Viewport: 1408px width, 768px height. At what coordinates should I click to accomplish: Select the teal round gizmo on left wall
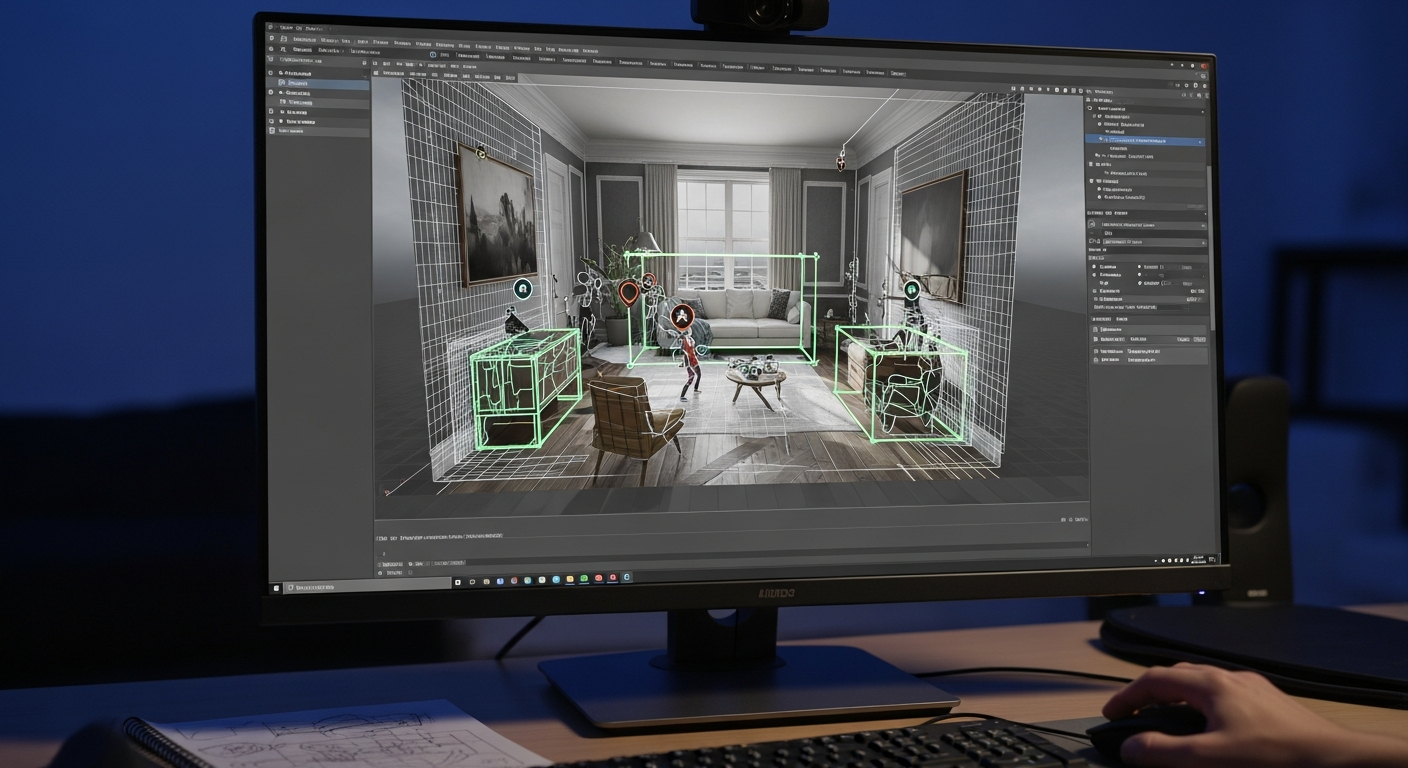pos(521,289)
